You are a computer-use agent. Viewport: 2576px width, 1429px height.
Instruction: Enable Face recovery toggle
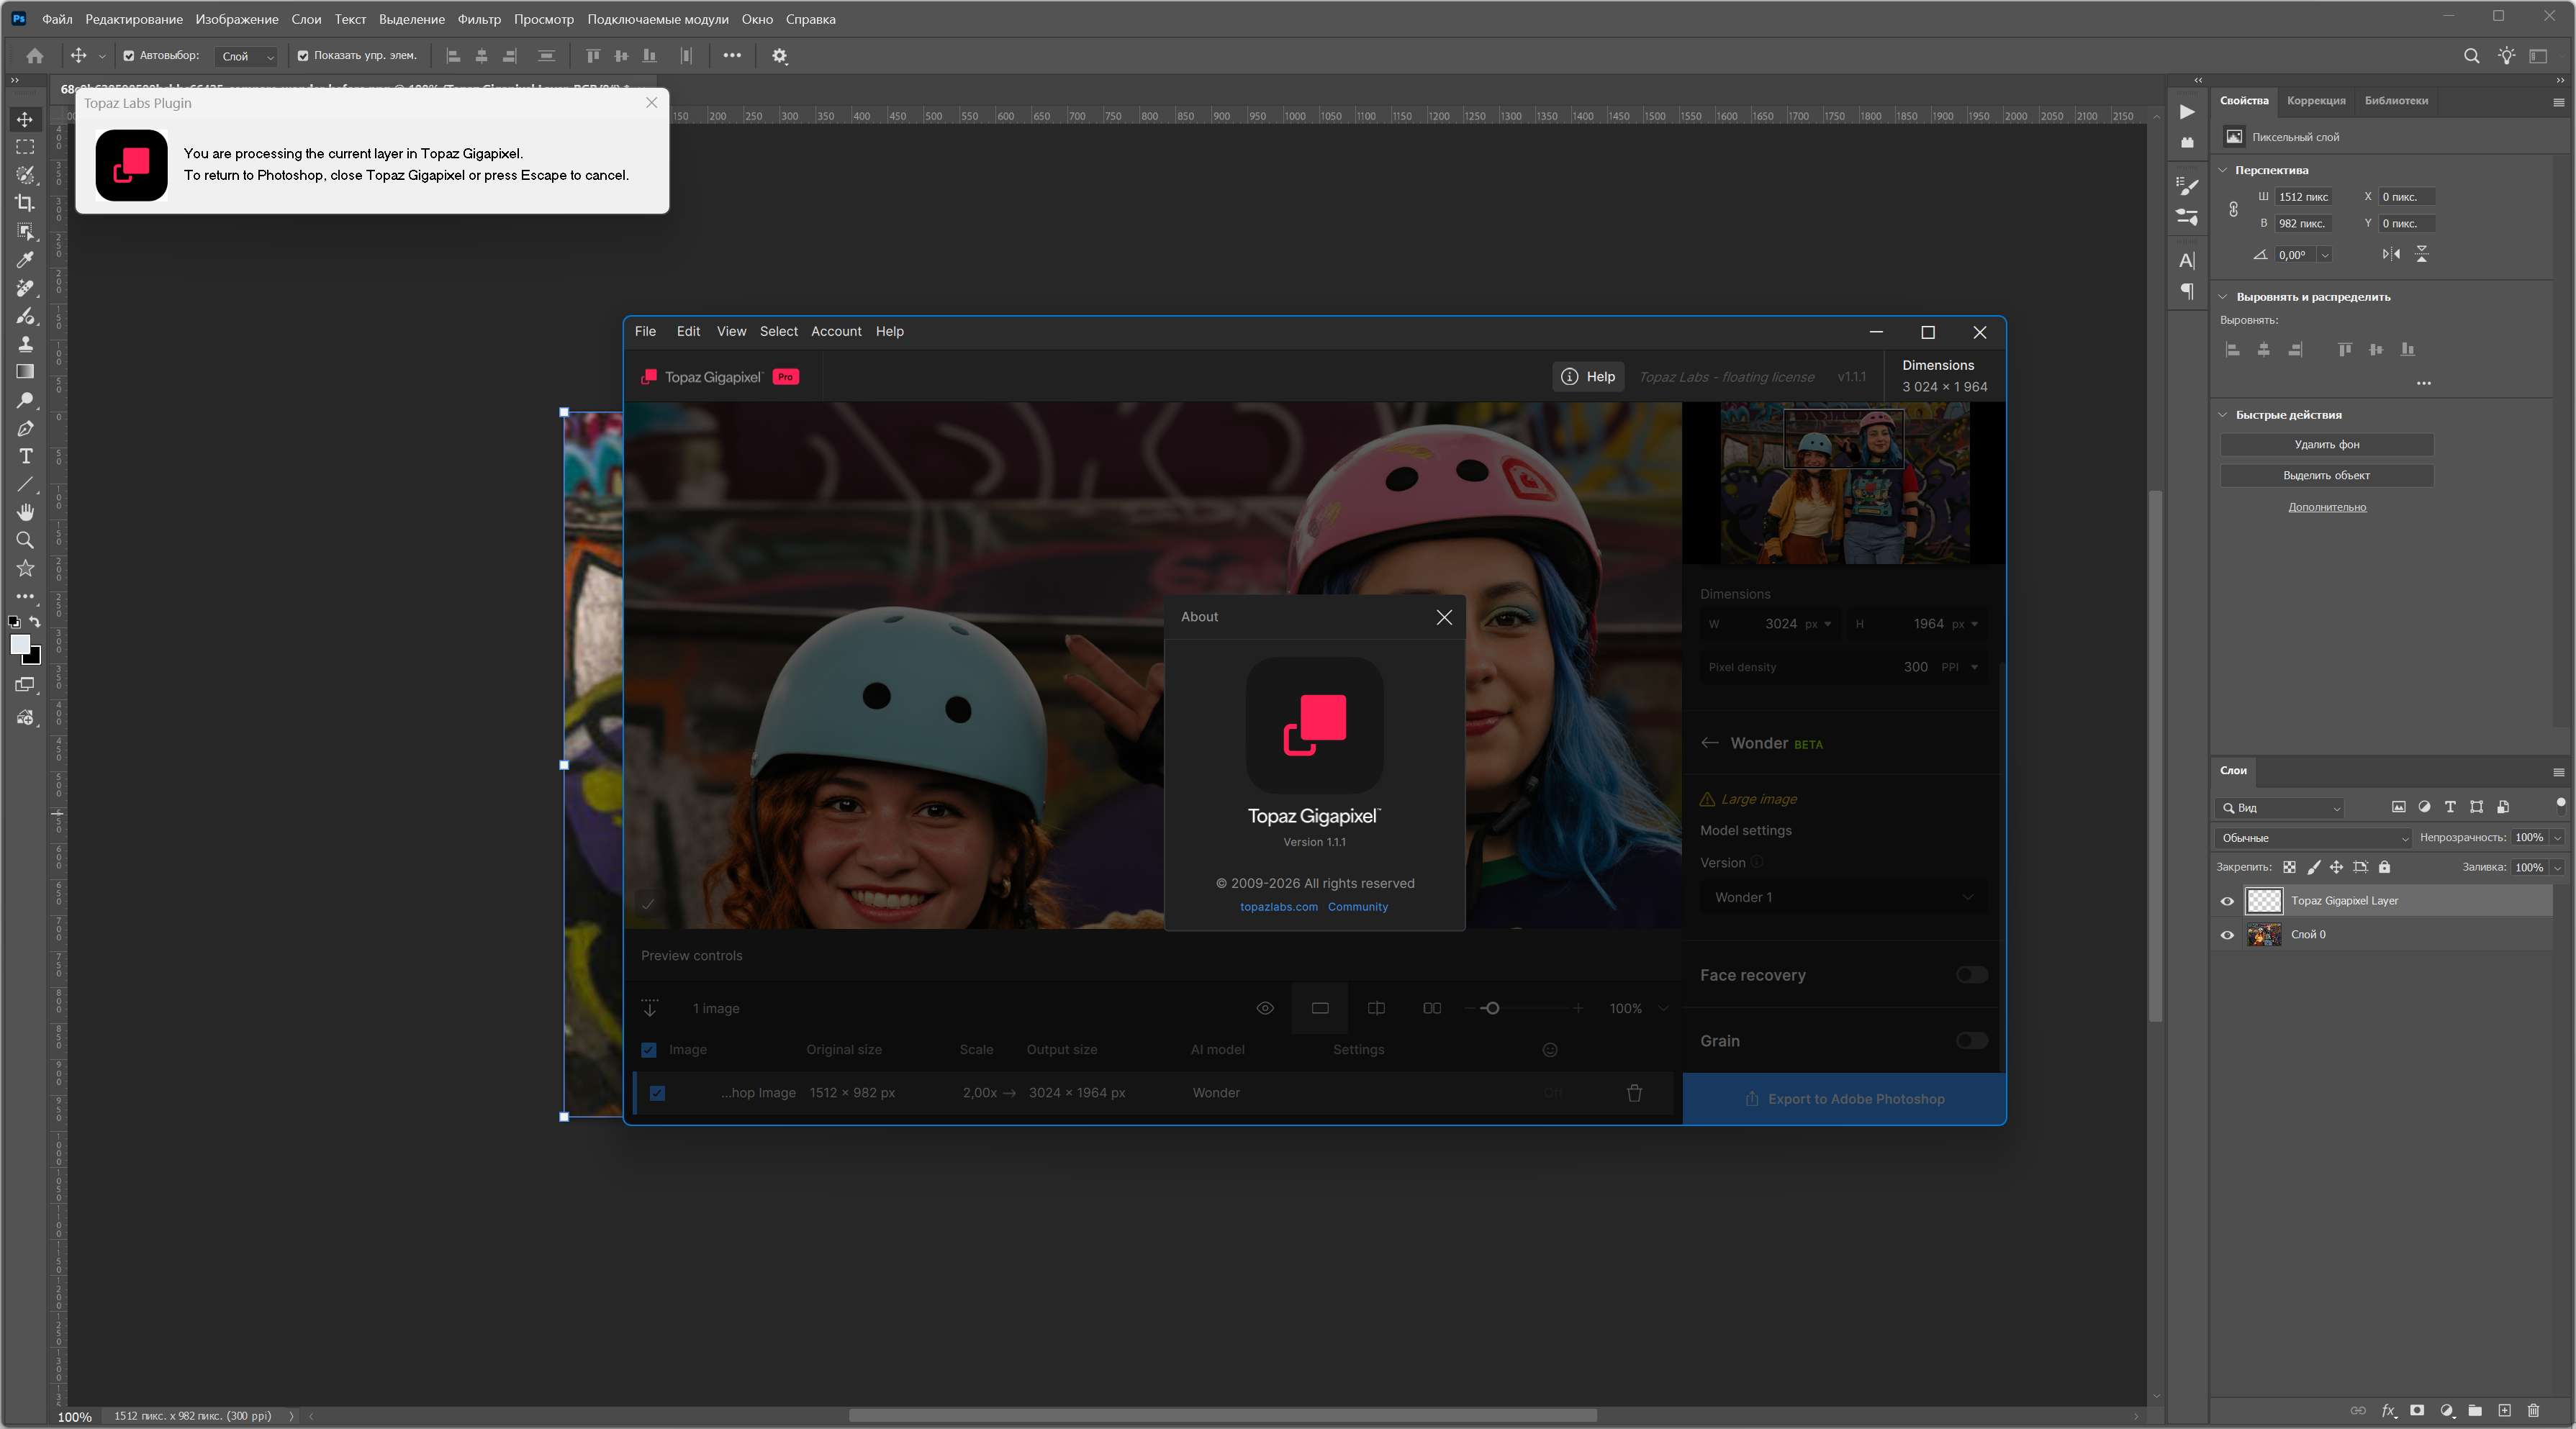(1971, 975)
